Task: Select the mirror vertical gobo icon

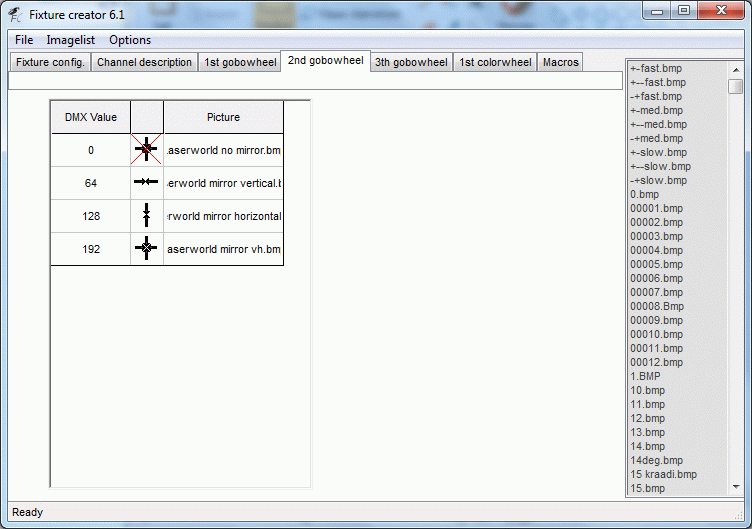Action: coord(146,182)
